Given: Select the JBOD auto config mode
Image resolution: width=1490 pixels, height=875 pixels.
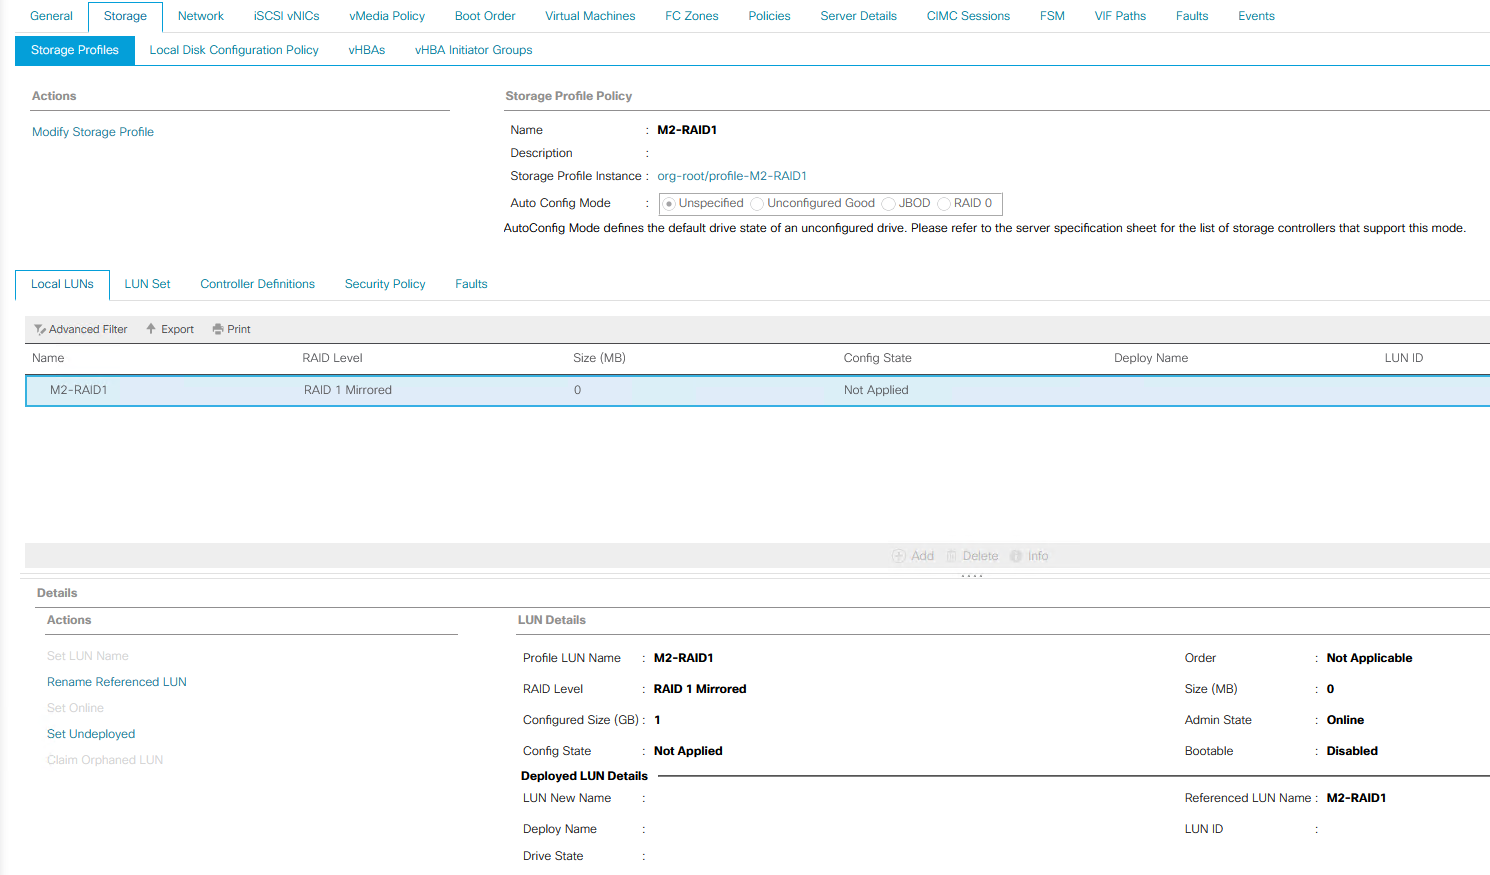Looking at the screenshot, I should pos(888,203).
